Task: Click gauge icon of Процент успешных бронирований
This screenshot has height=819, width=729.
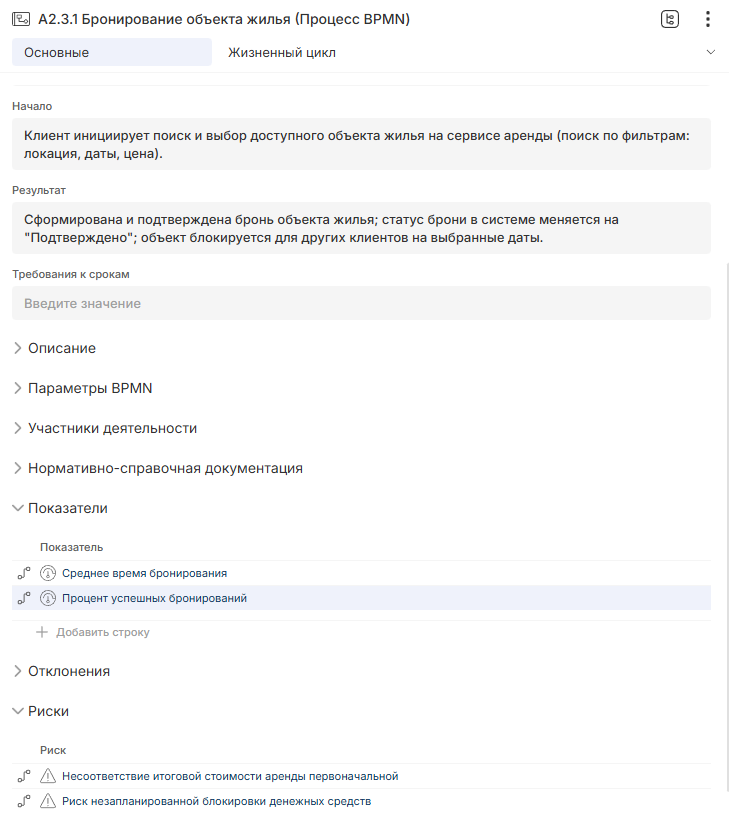Action: (48, 598)
